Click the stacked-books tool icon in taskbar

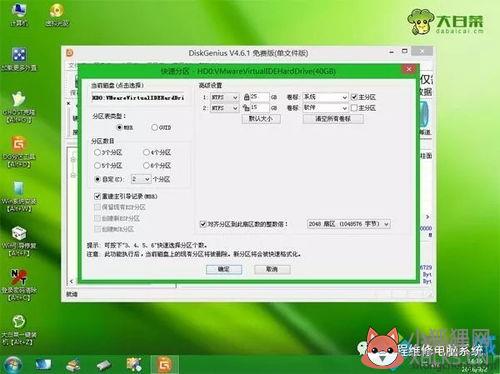[73, 365]
